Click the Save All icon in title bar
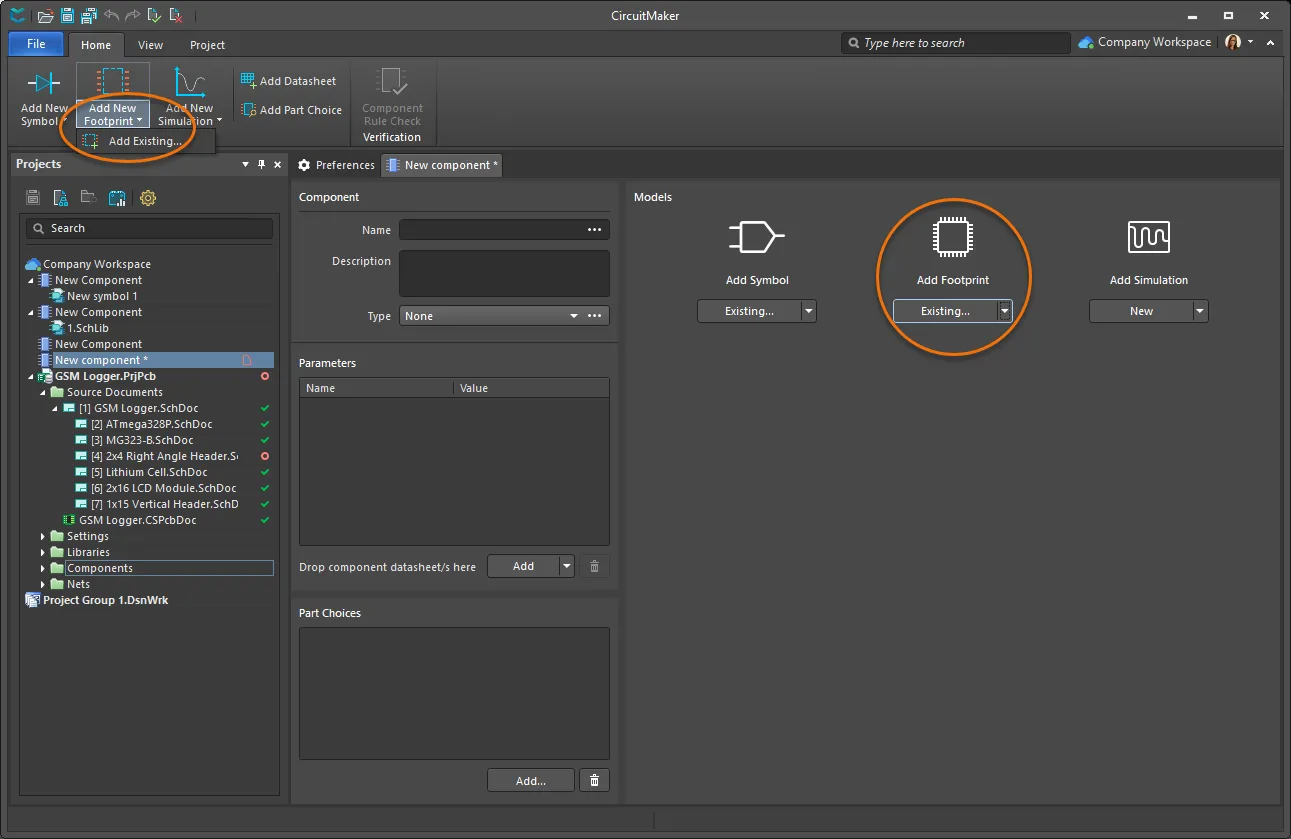 click(x=88, y=15)
